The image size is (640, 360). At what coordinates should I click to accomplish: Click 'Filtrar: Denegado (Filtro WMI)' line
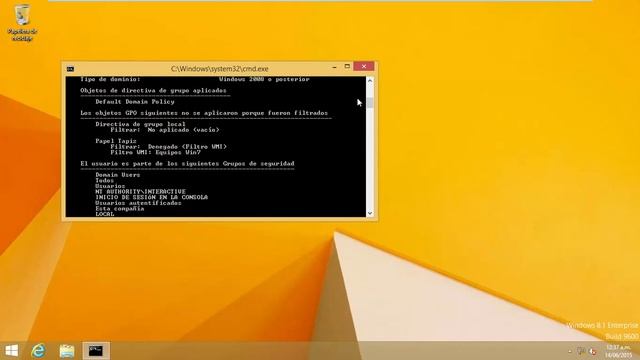(169, 147)
